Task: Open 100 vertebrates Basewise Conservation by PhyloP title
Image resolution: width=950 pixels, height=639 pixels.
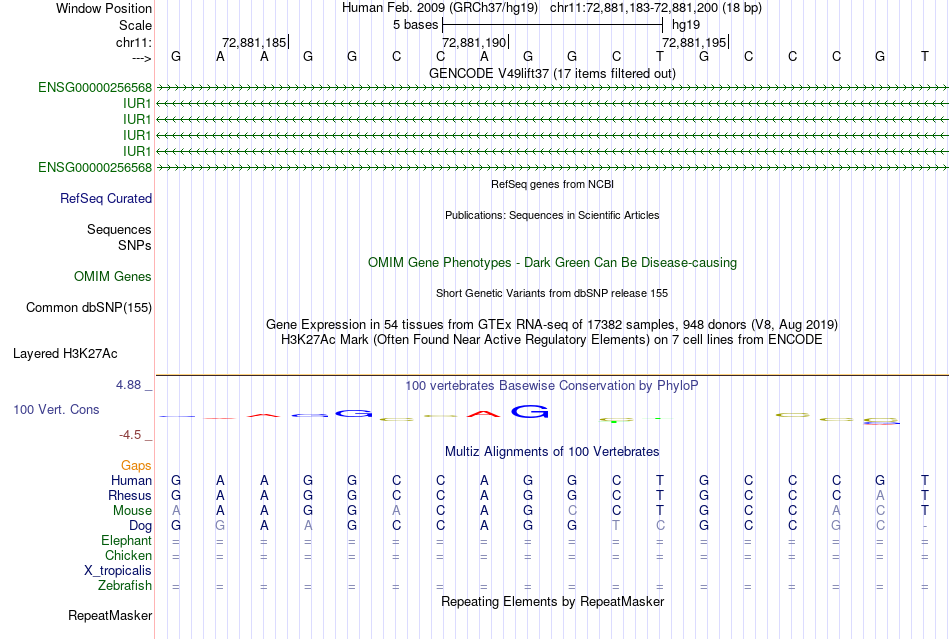Action: tap(552, 386)
